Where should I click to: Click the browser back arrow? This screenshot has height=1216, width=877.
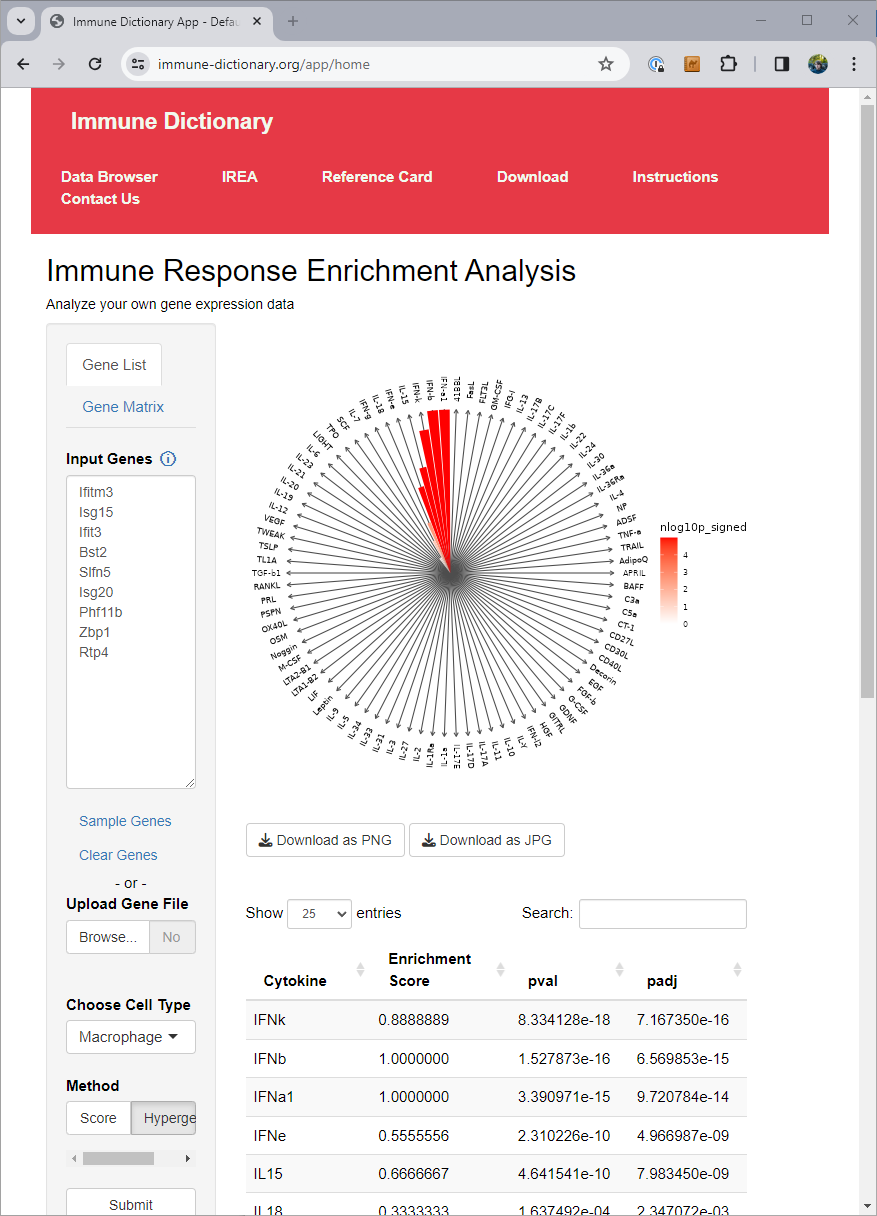pyautogui.click(x=23, y=64)
